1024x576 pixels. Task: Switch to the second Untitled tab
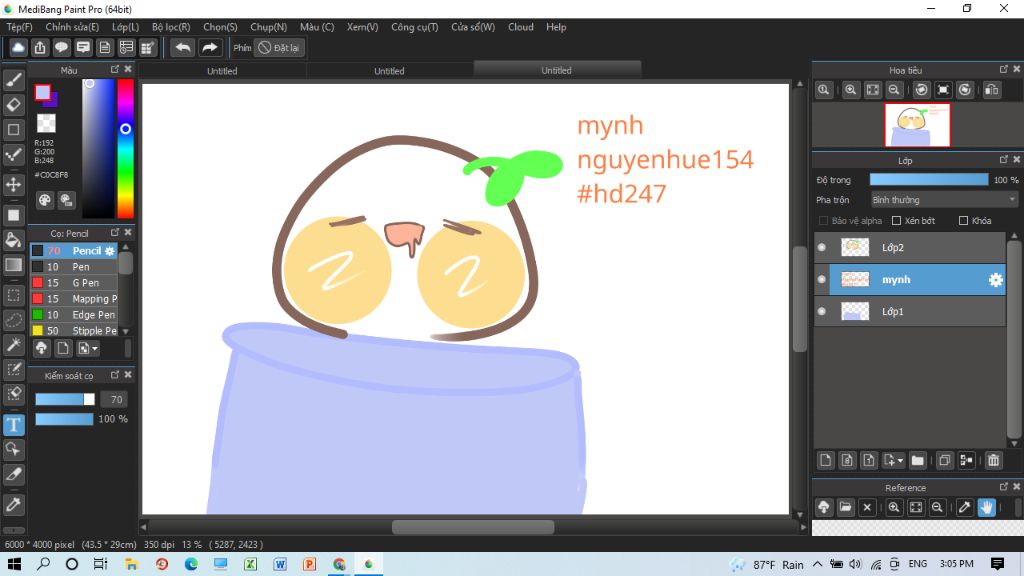tap(389, 71)
